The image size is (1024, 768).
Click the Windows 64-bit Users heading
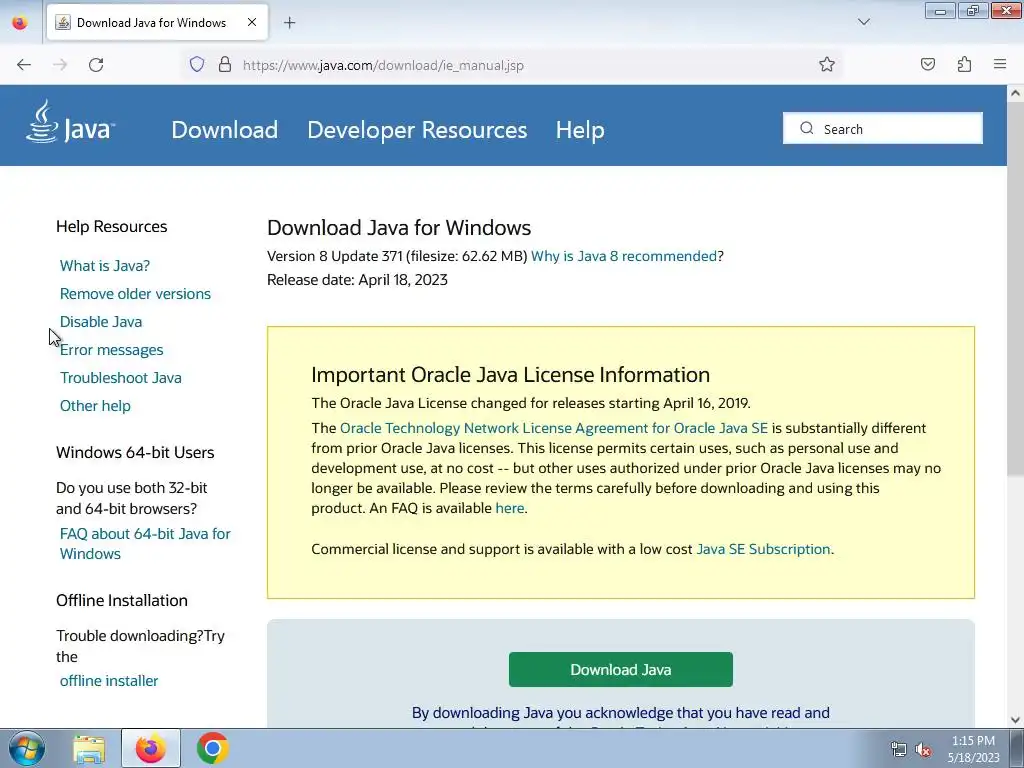[135, 453]
